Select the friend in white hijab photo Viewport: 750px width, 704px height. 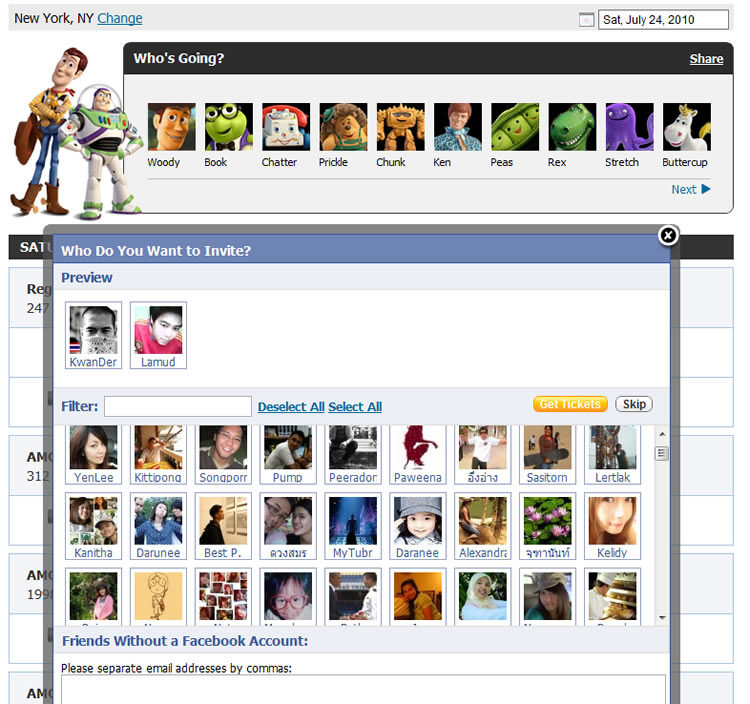click(483, 596)
